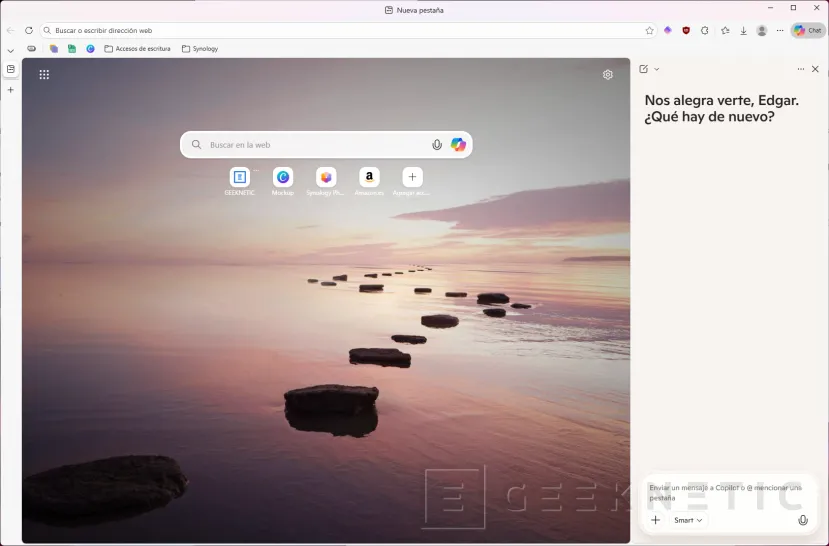
Task: Open the green spreadsheet bookmark
Action: pyautogui.click(x=72, y=49)
